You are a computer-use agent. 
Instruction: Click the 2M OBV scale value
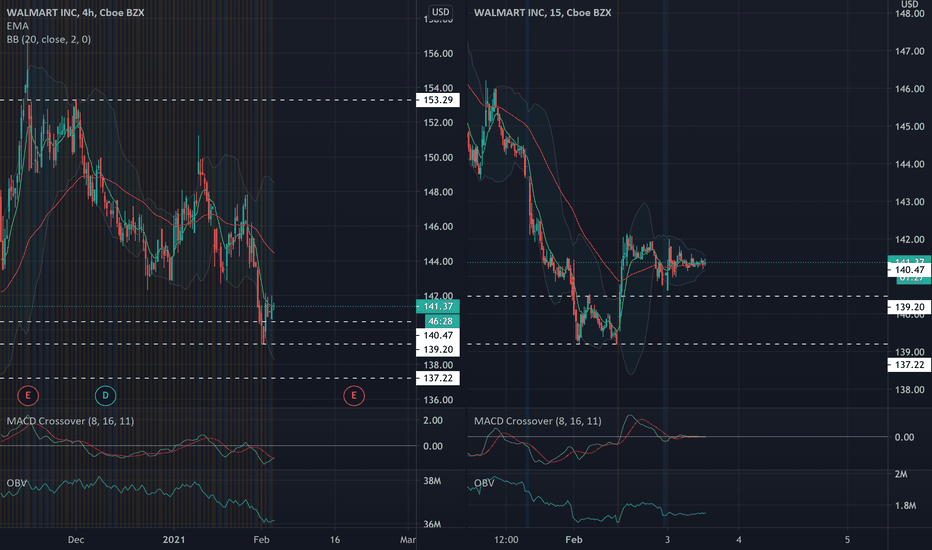click(x=901, y=474)
